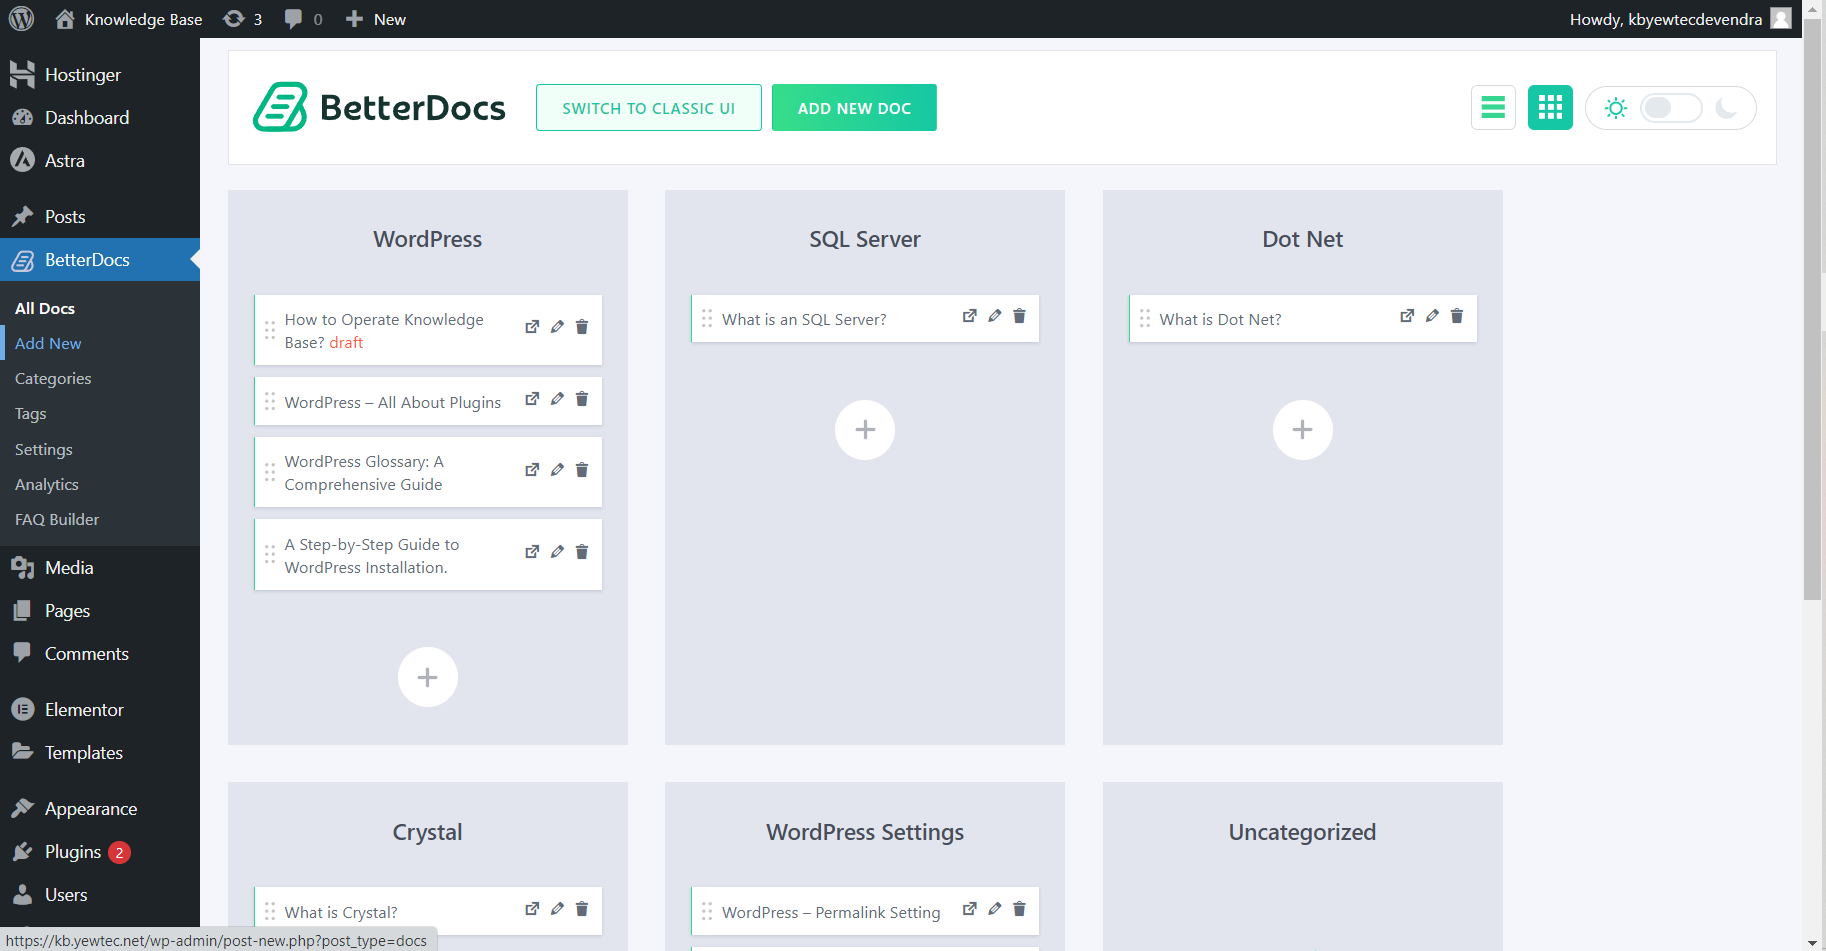Open the updates indicator in admin bar
This screenshot has width=1826, height=951.
243,19
